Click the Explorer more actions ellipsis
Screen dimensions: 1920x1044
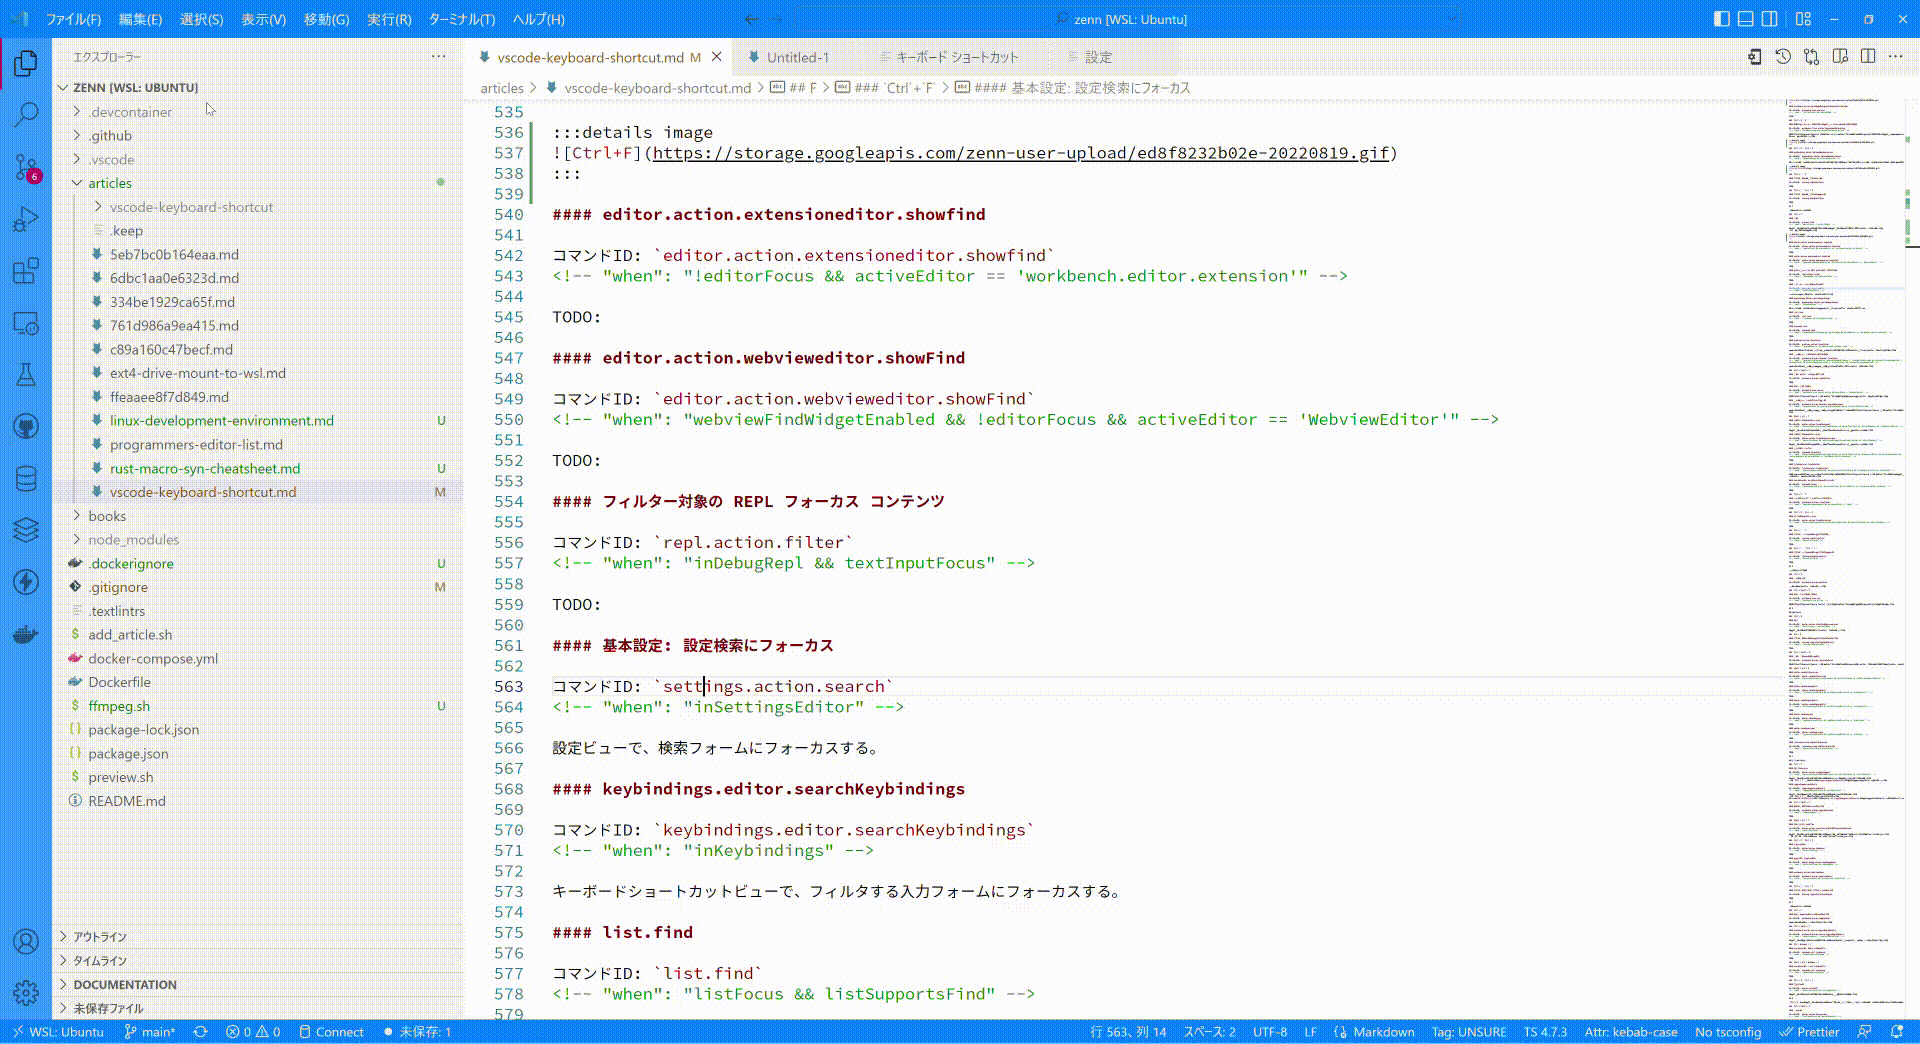tap(439, 57)
